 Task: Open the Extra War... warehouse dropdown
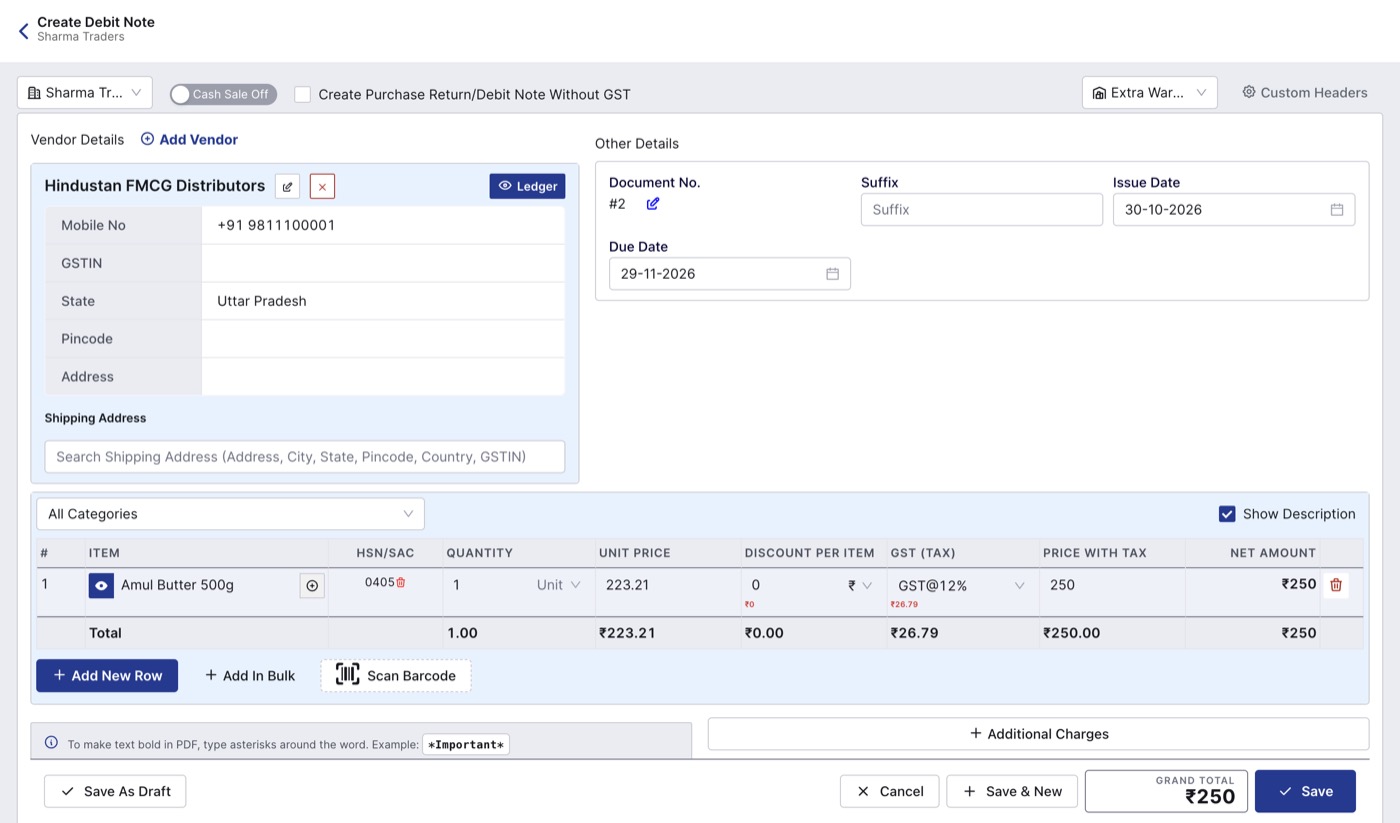click(1150, 93)
